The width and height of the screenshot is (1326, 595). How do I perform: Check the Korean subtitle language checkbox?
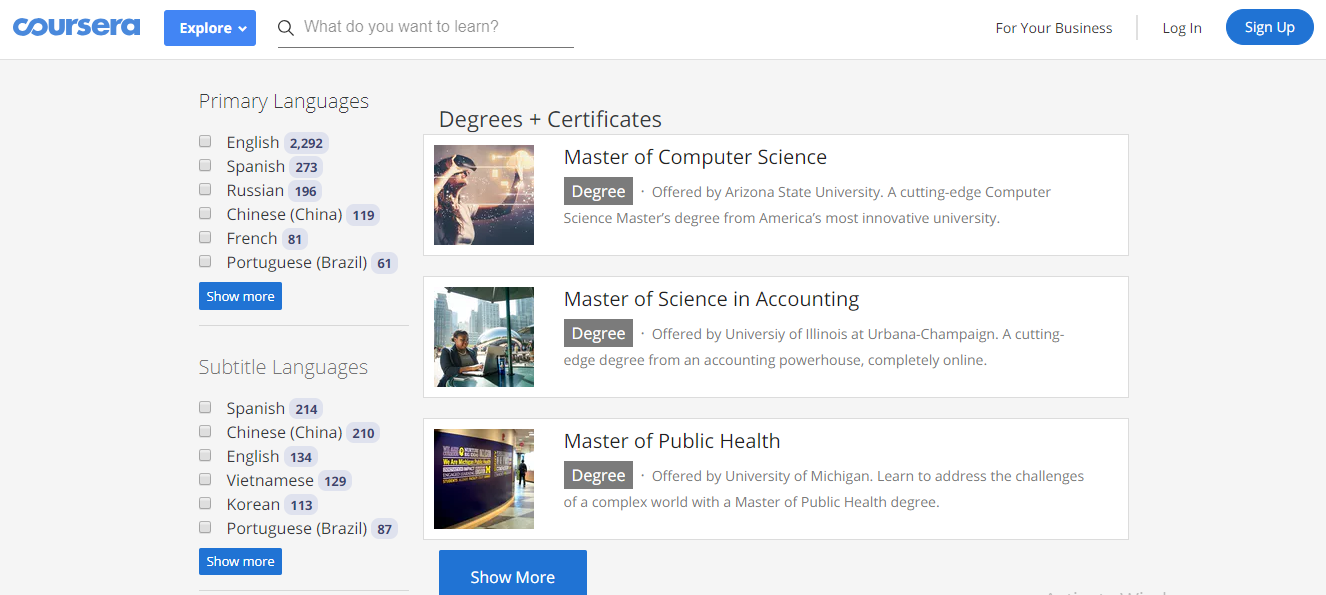205,503
